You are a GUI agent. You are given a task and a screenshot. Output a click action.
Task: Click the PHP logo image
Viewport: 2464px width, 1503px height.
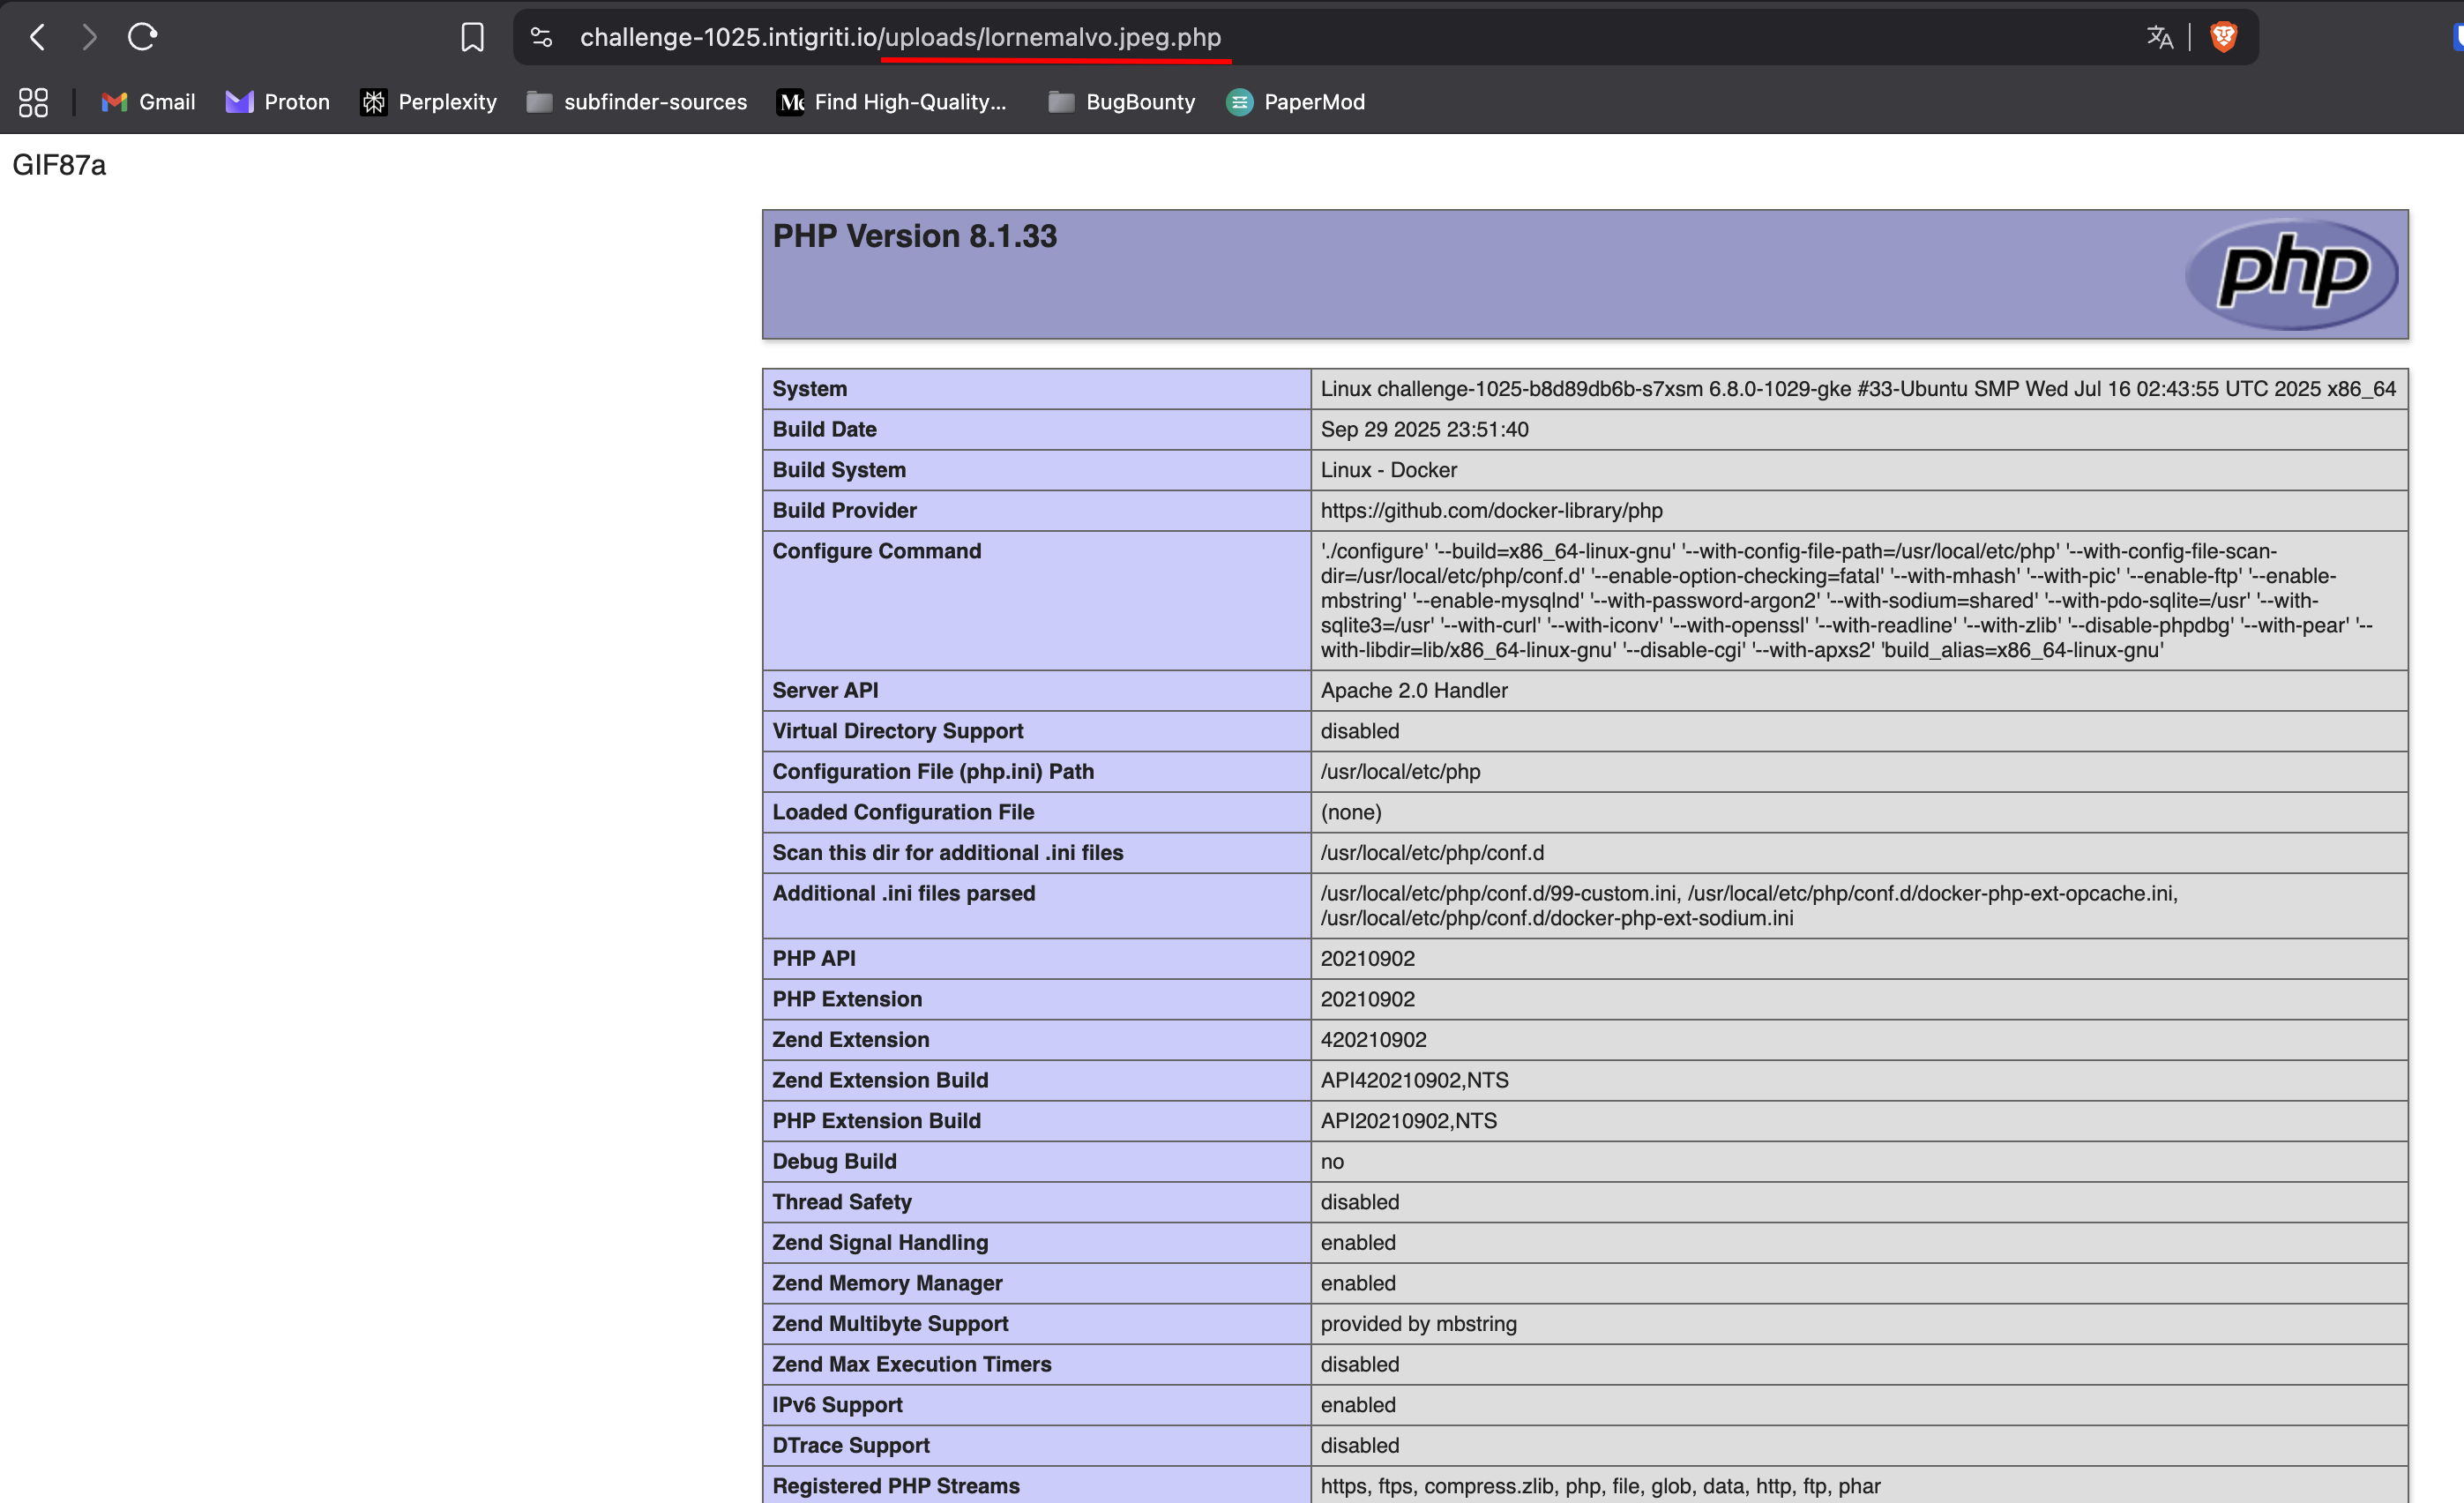click(x=2291, y=273)
